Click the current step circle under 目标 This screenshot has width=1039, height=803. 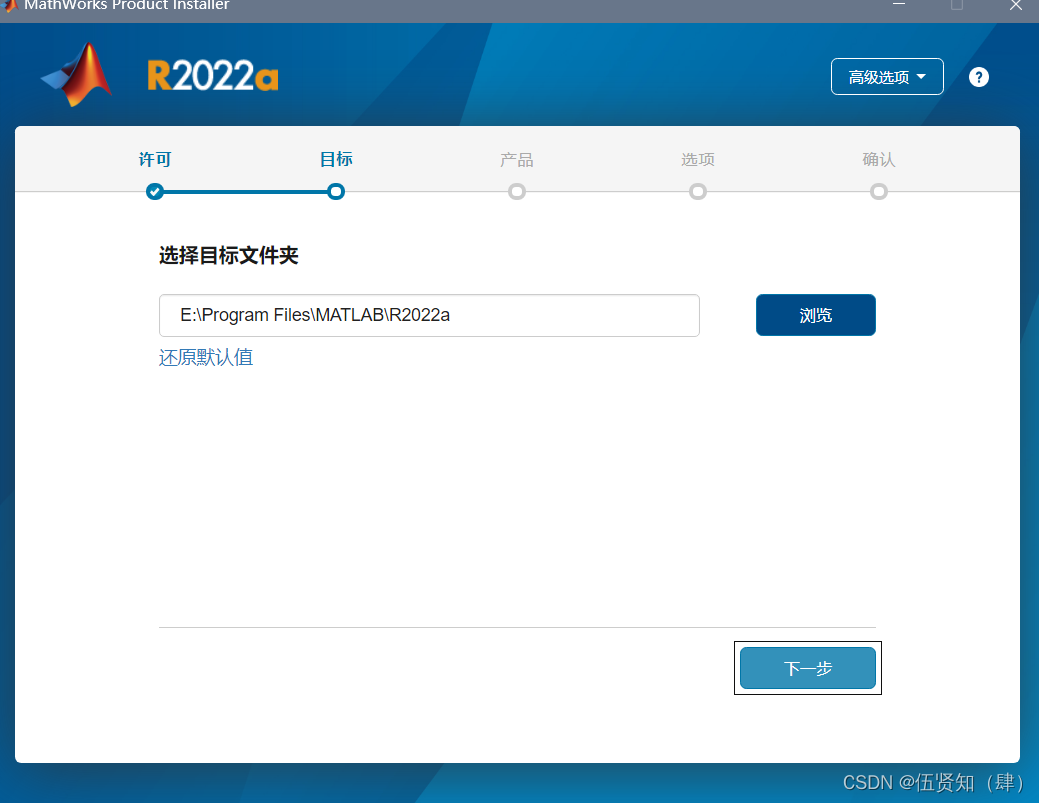(336, 192)
